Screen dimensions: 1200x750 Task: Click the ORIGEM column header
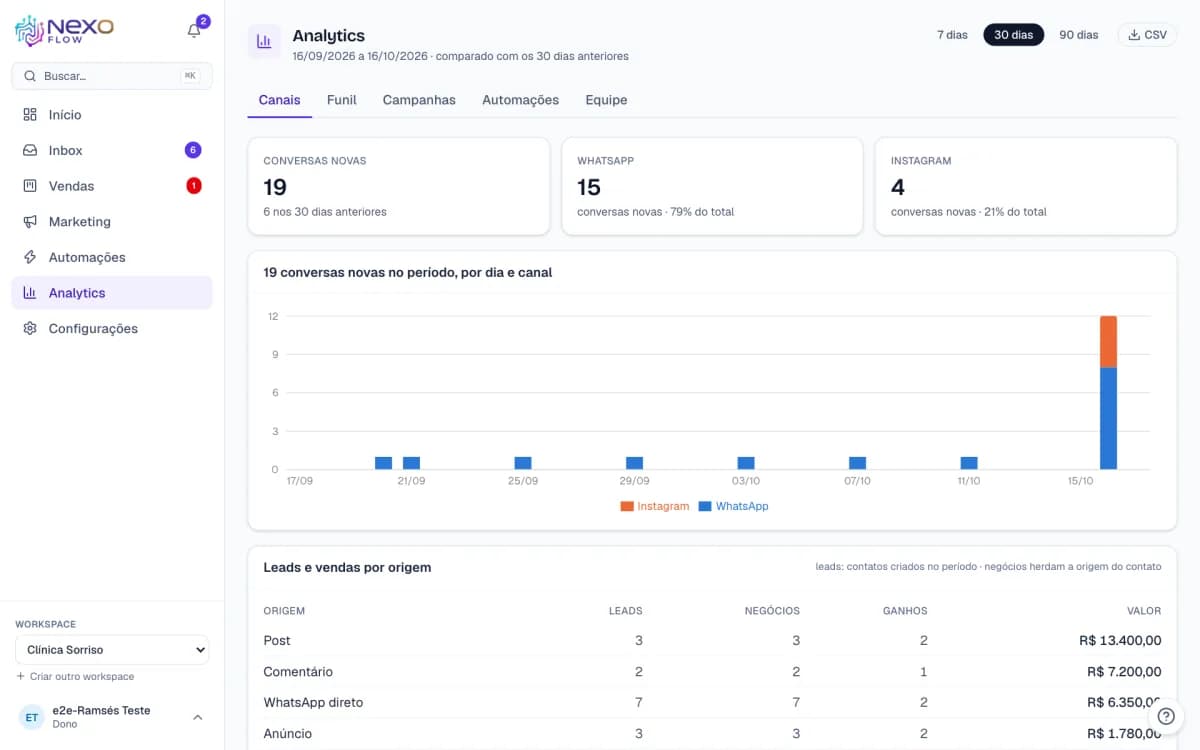click(x=284, y=610)
